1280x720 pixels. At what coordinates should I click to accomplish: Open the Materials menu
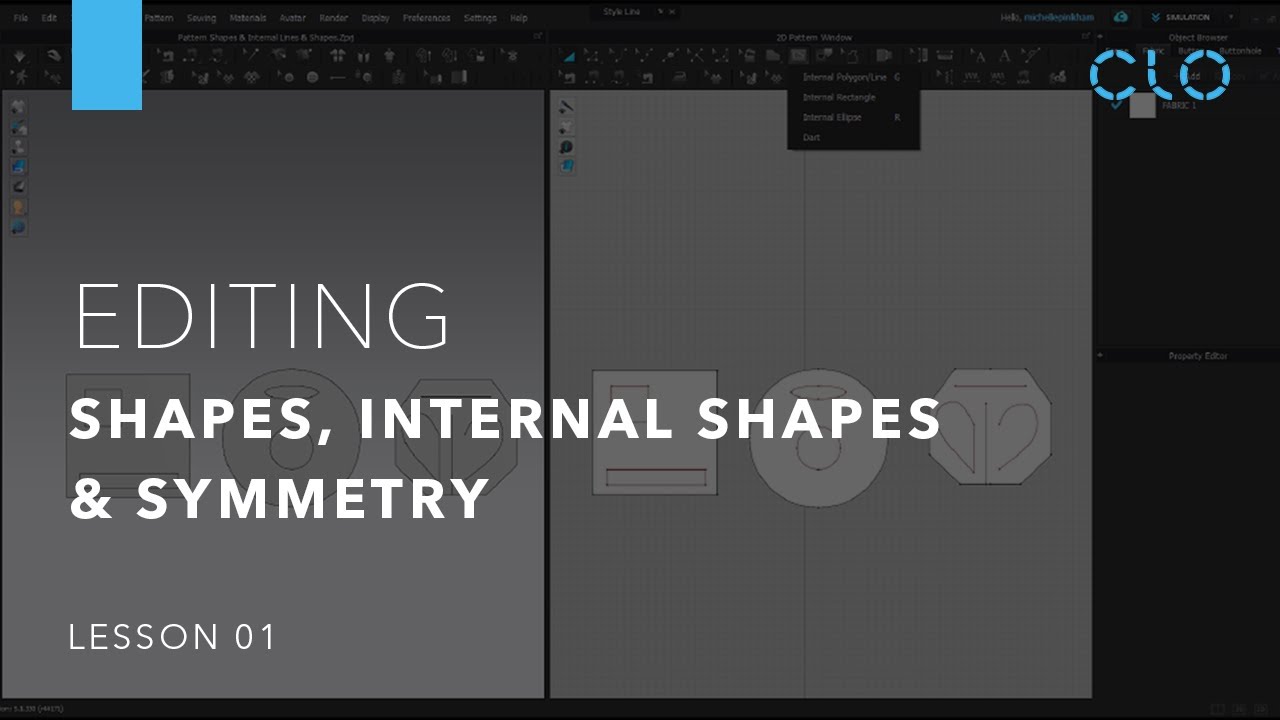(247, 18)
